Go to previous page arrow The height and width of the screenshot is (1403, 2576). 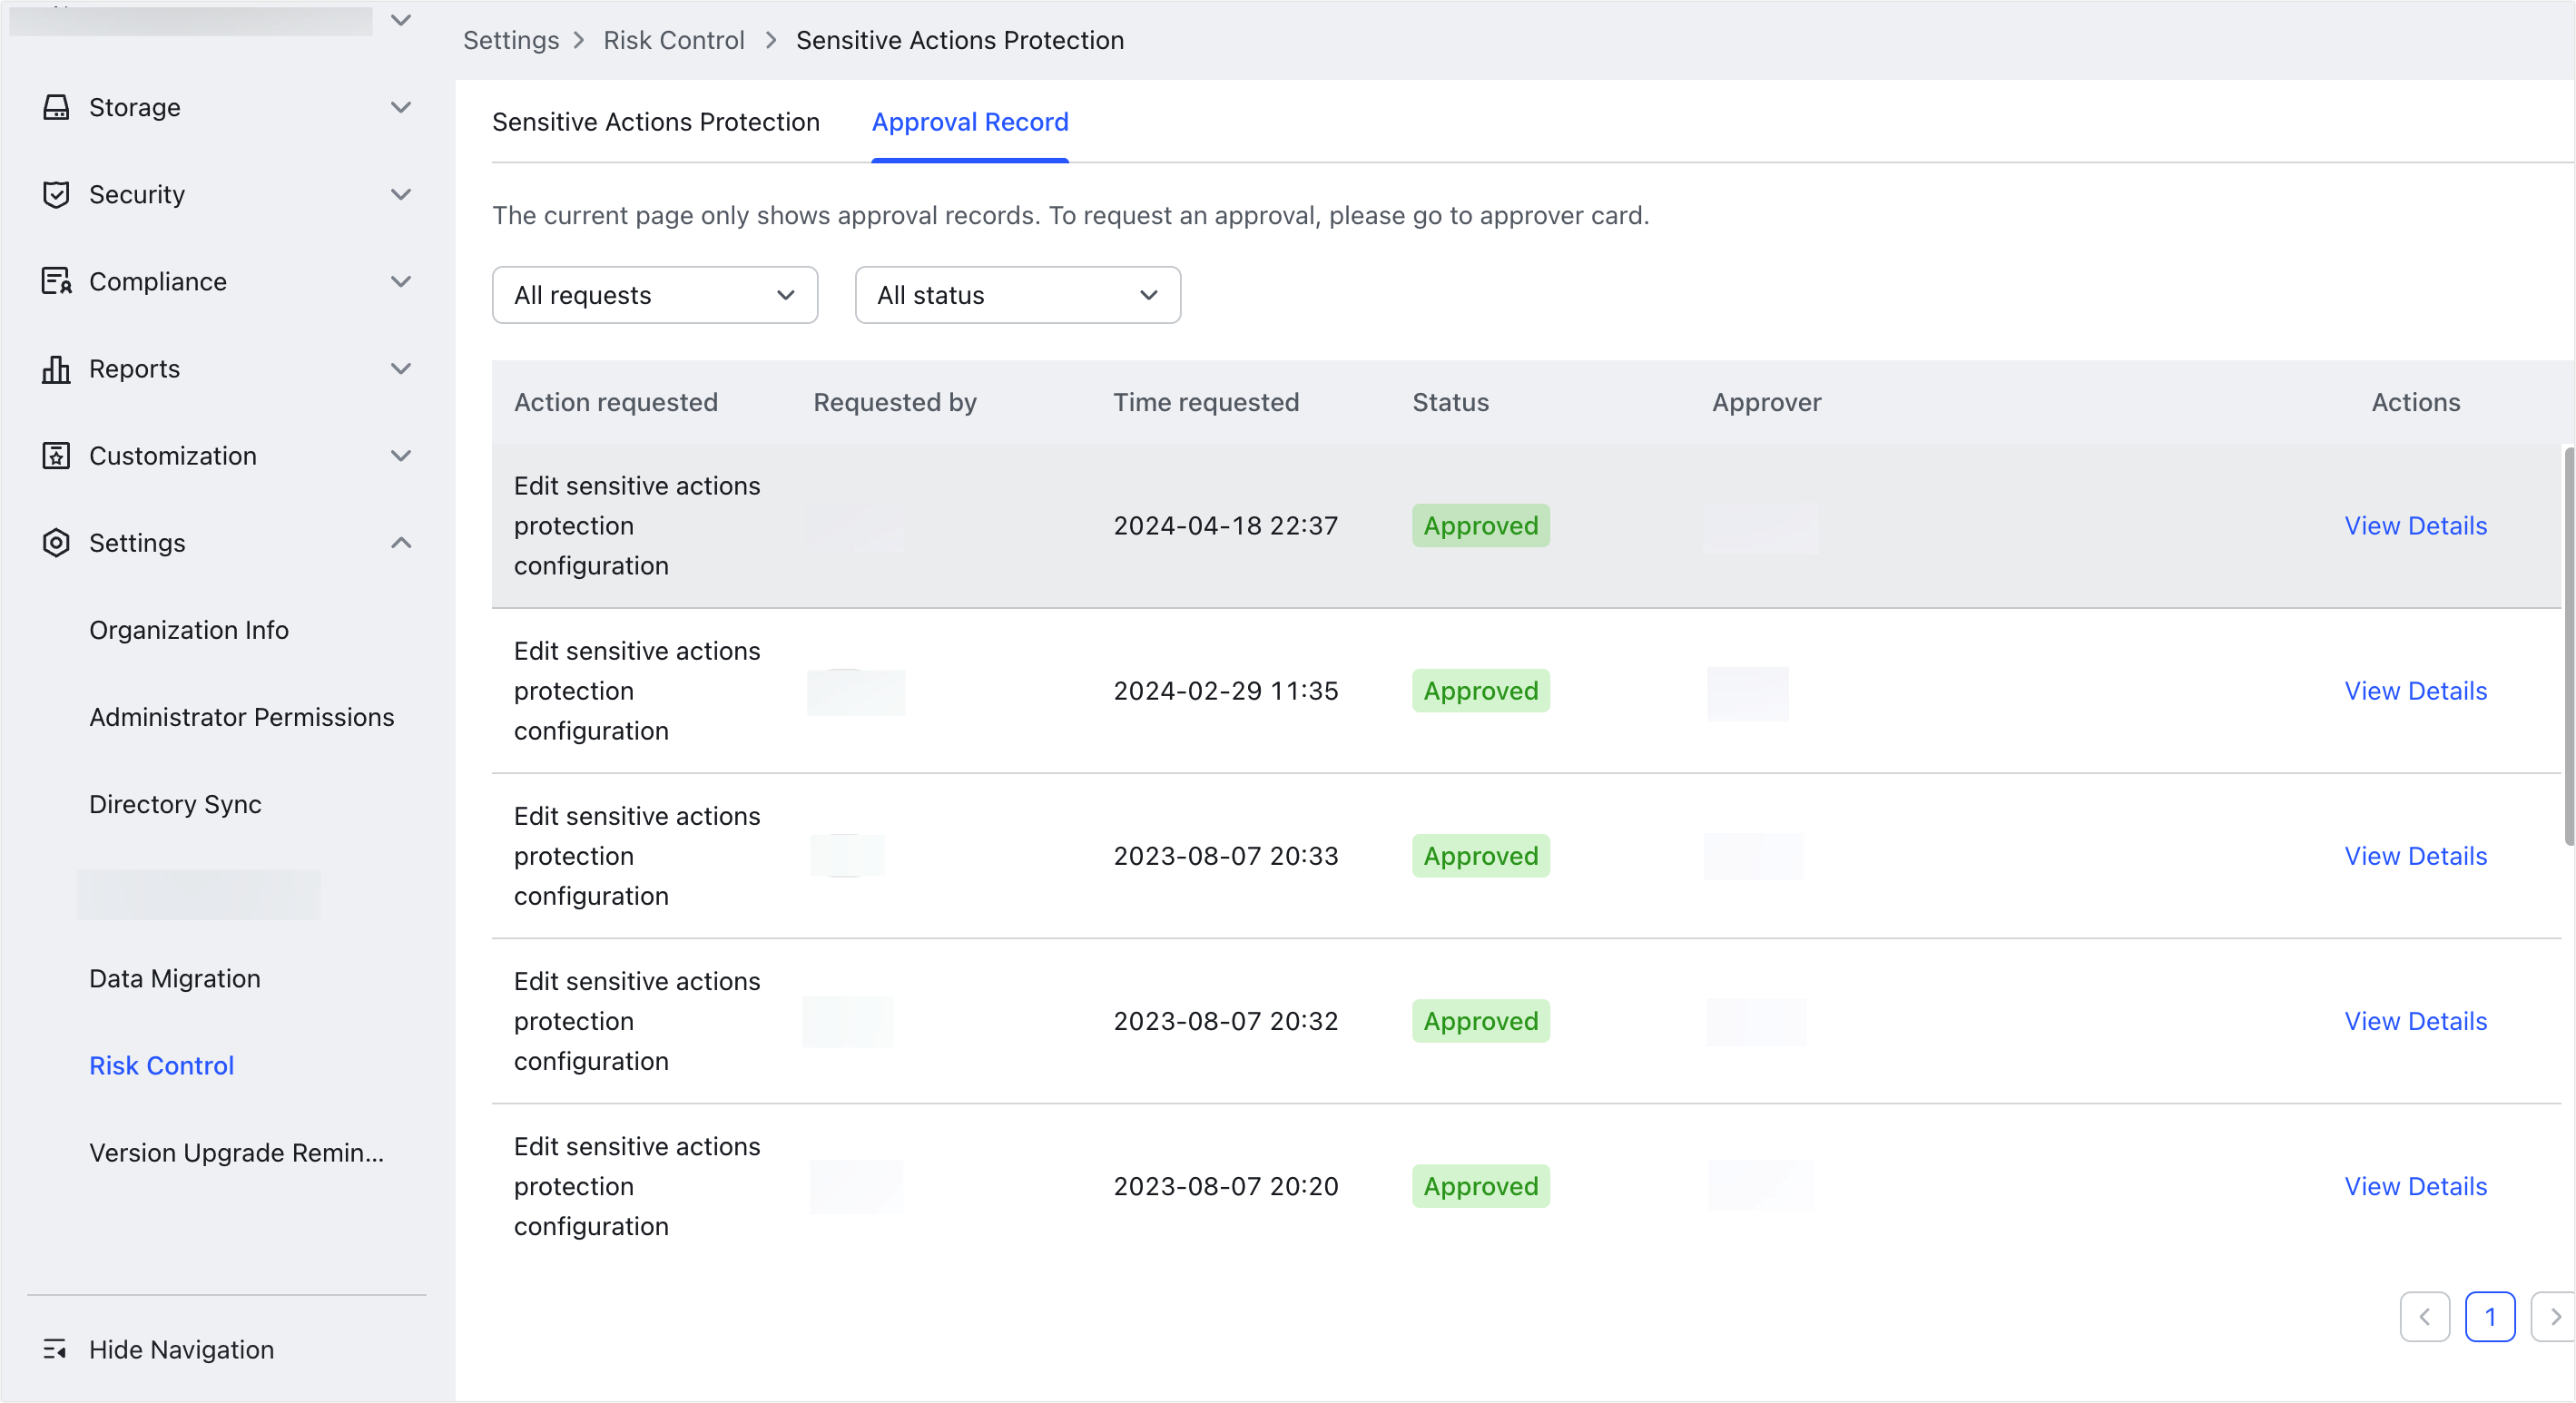(2425, 1317)
